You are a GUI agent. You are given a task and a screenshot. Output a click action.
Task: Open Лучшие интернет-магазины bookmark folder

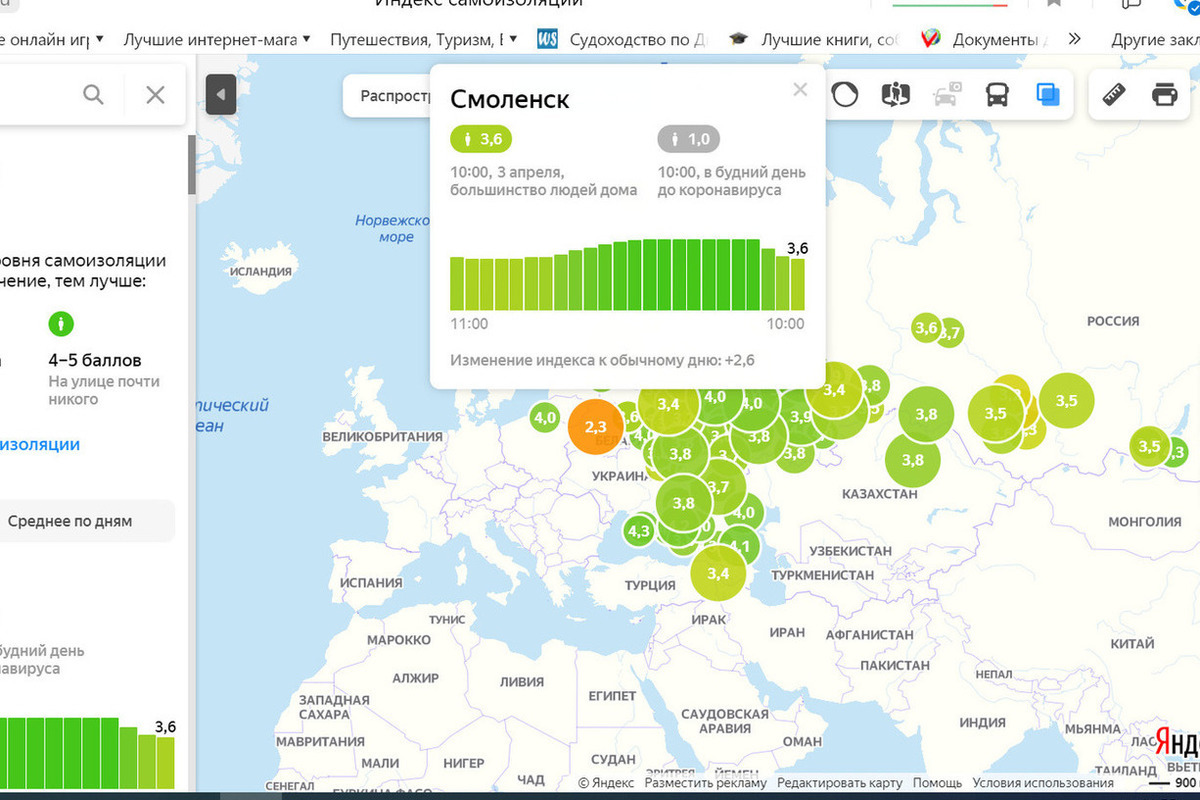pos(210,40)
